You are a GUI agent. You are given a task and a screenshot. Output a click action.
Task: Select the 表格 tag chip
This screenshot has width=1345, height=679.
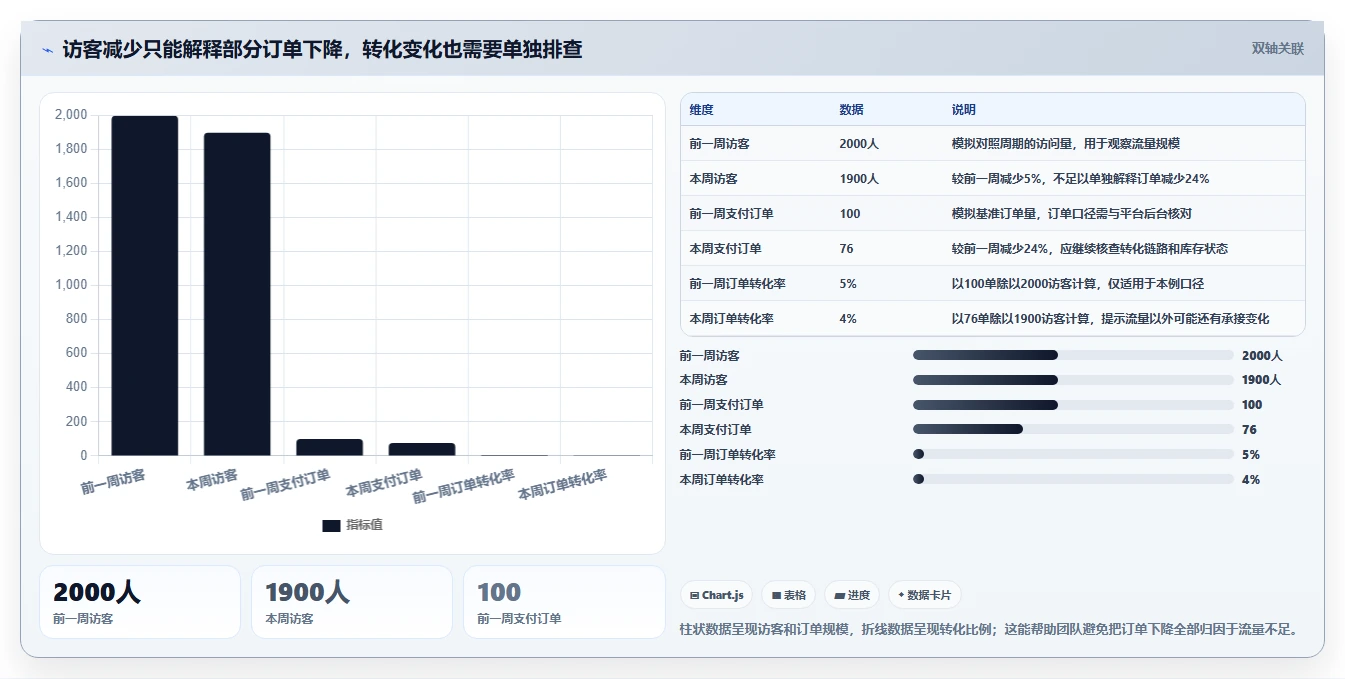click(788, 595)
